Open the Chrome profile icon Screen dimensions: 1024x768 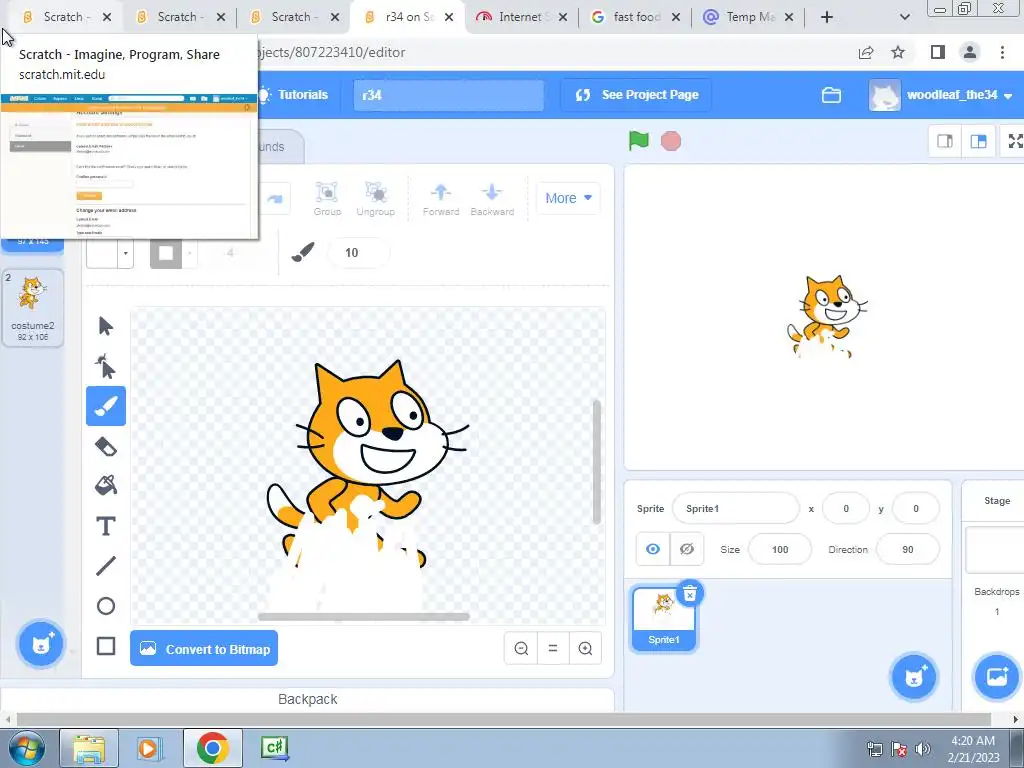click(x=970, y=52)
